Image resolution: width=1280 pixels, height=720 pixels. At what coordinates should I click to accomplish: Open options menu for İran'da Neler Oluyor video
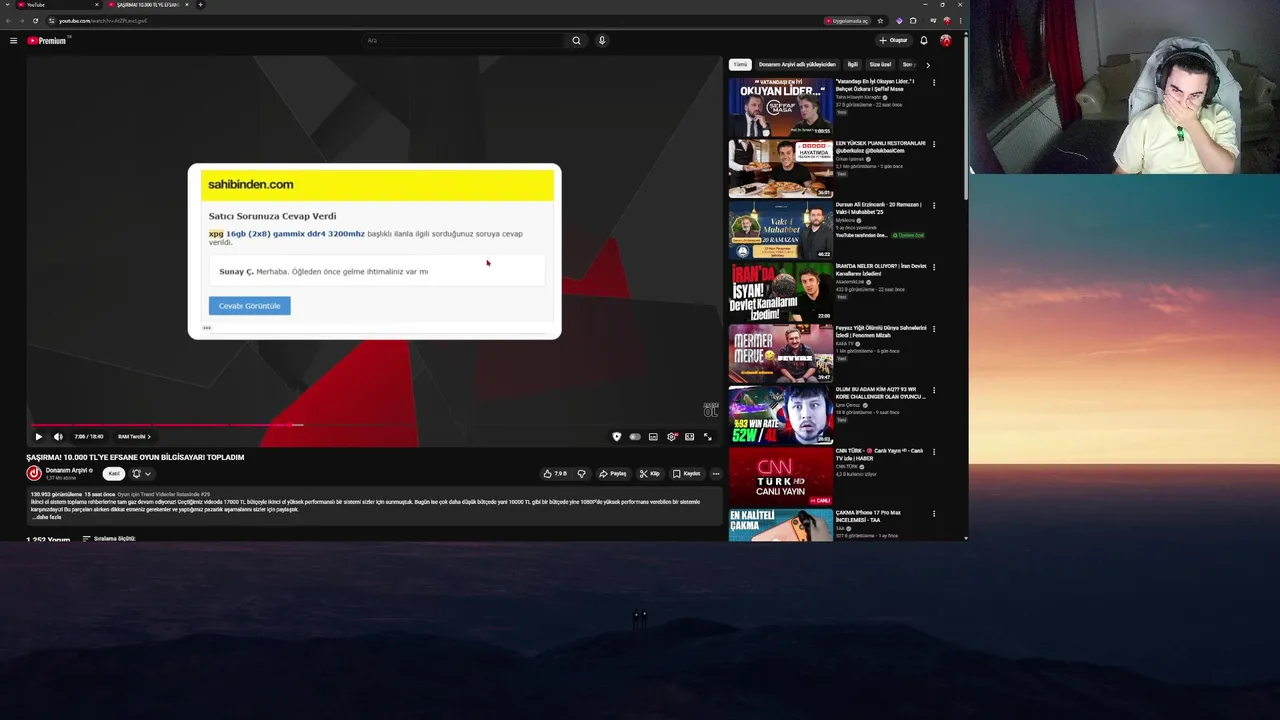pos(934,267)
